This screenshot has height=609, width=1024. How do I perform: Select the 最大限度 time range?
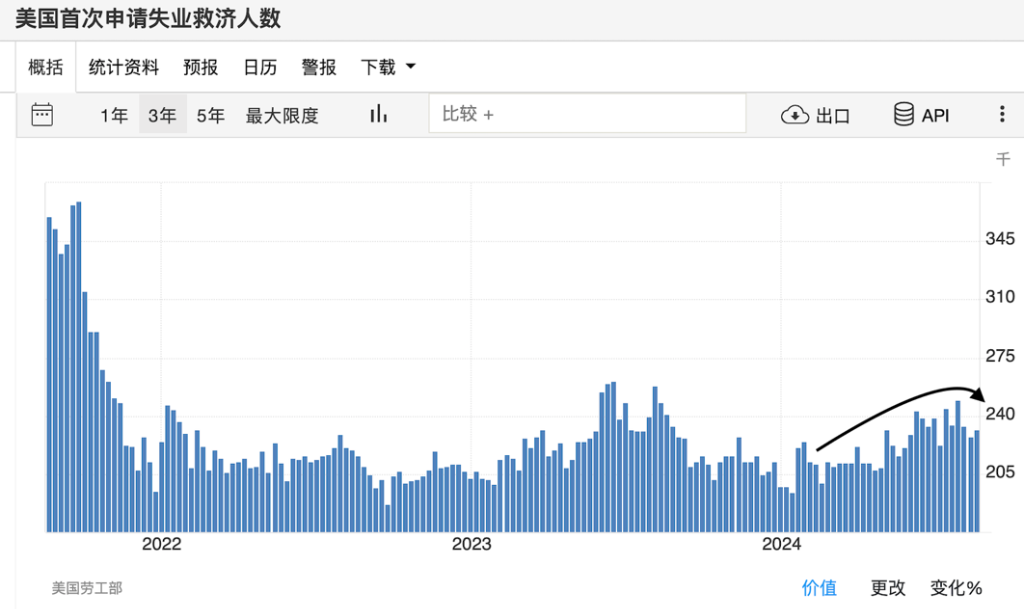[x=282, y=116]
